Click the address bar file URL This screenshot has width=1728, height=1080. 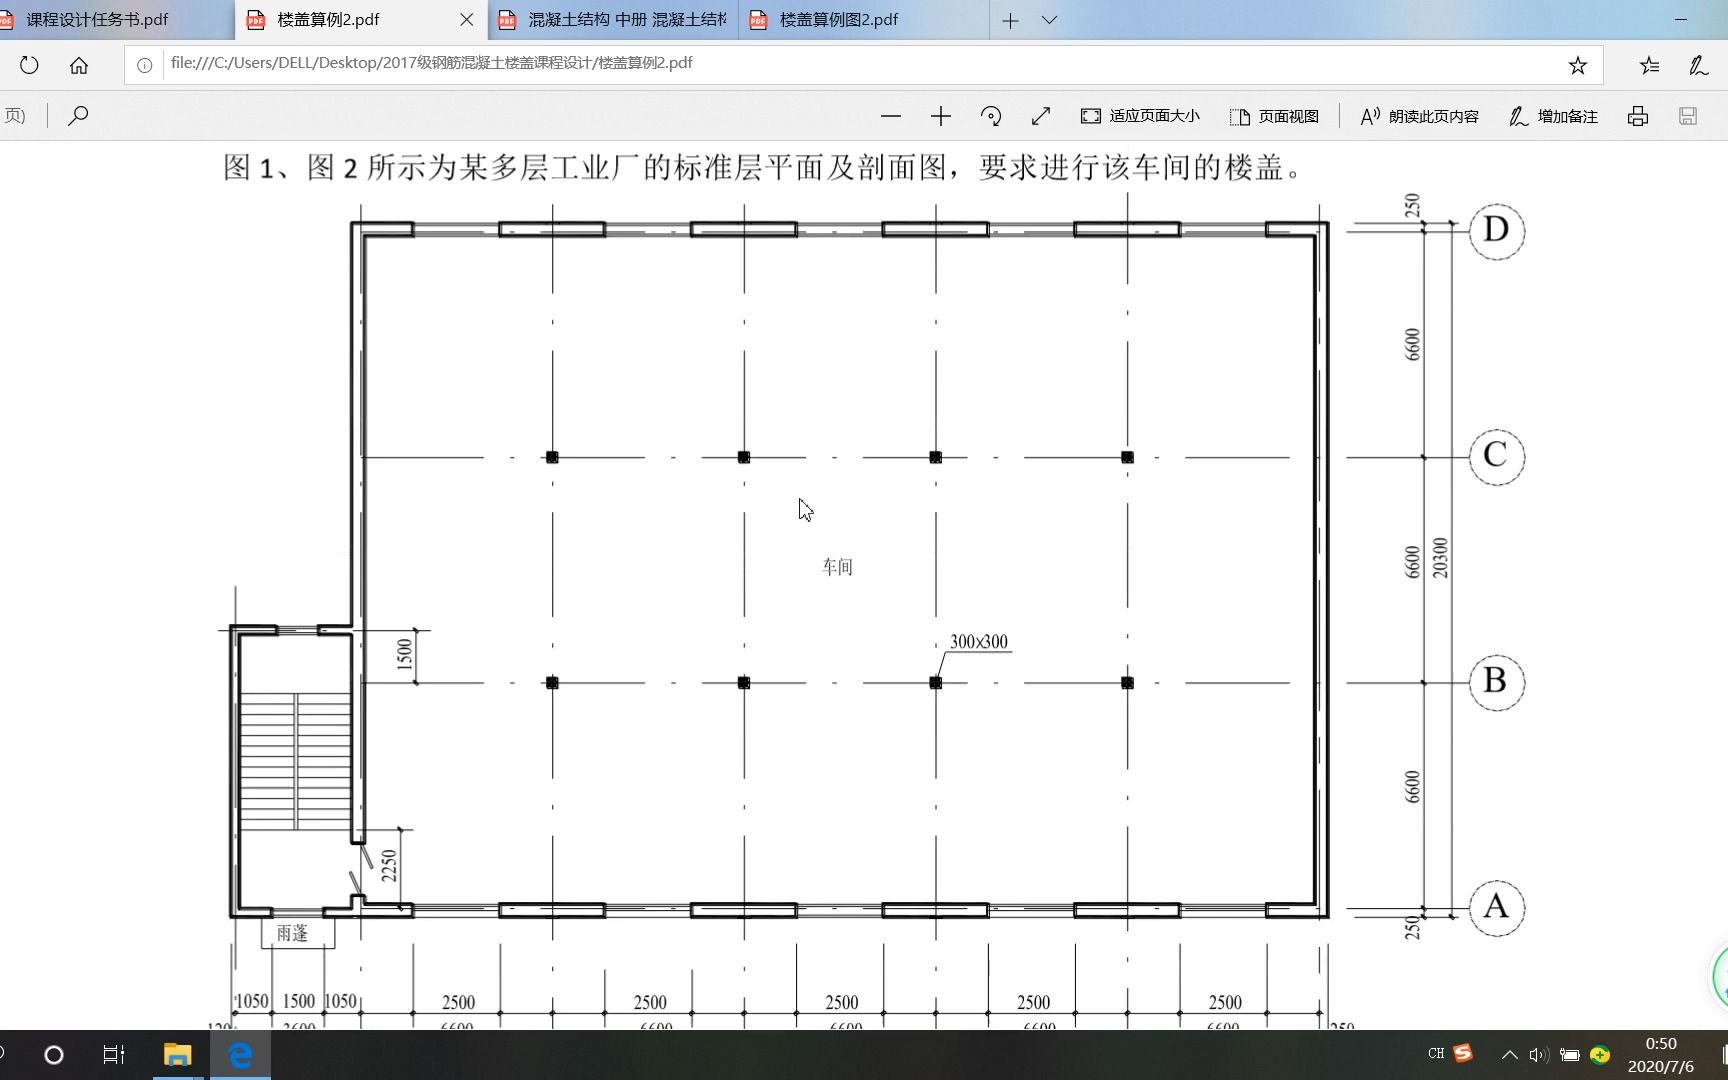click(432, 63)
